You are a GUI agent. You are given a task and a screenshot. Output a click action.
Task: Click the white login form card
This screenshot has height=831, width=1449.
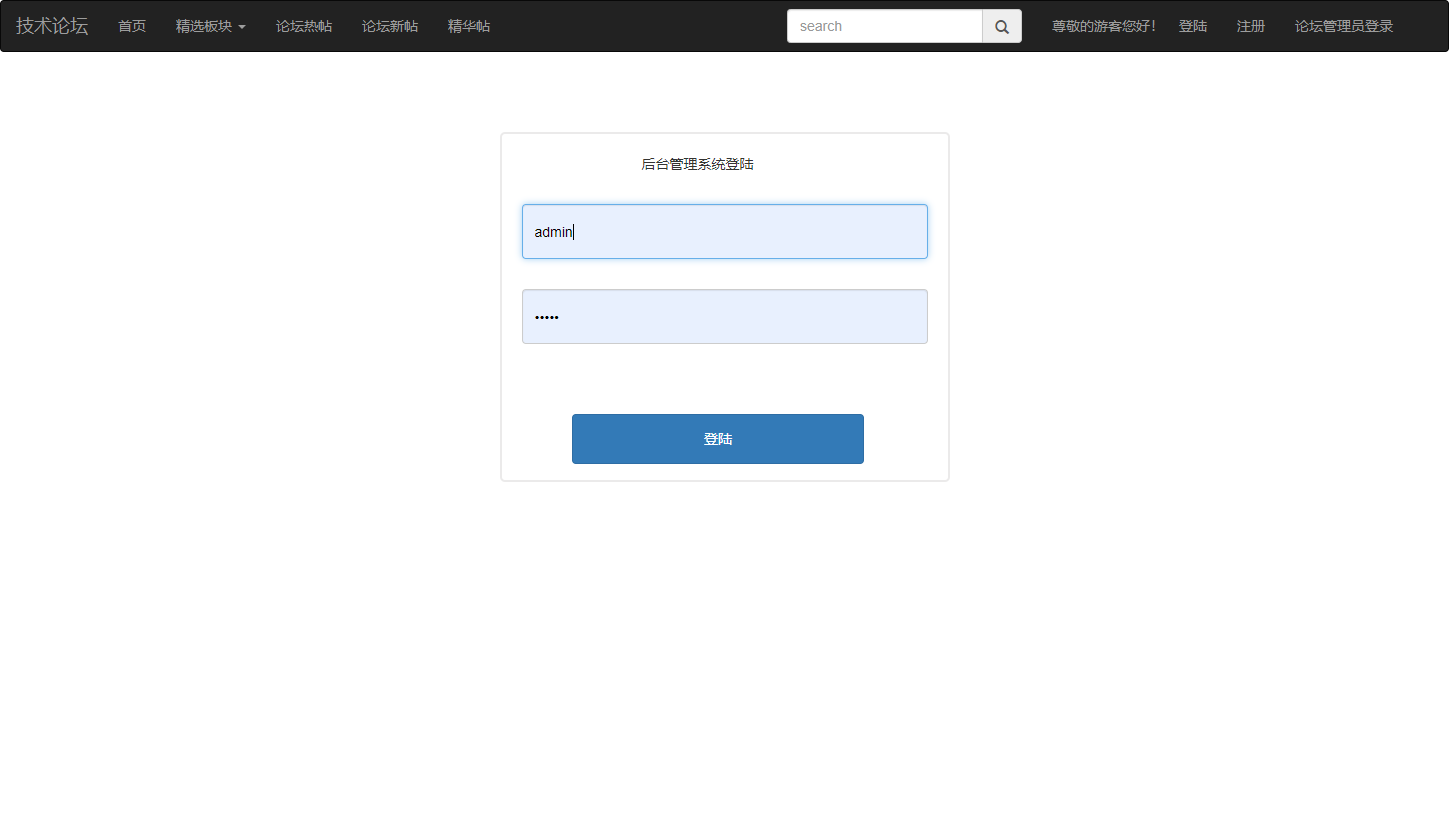(x=724, y=385)
